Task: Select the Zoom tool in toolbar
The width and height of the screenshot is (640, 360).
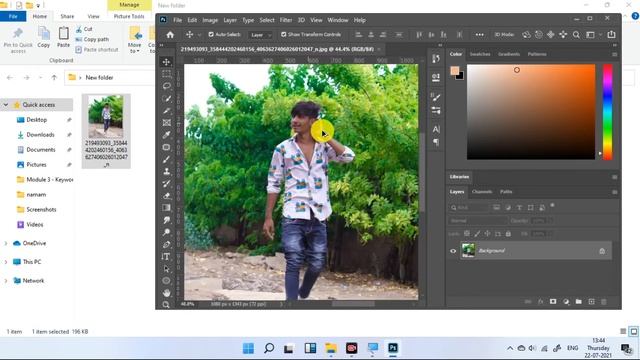Action: (x=166, y=304)
